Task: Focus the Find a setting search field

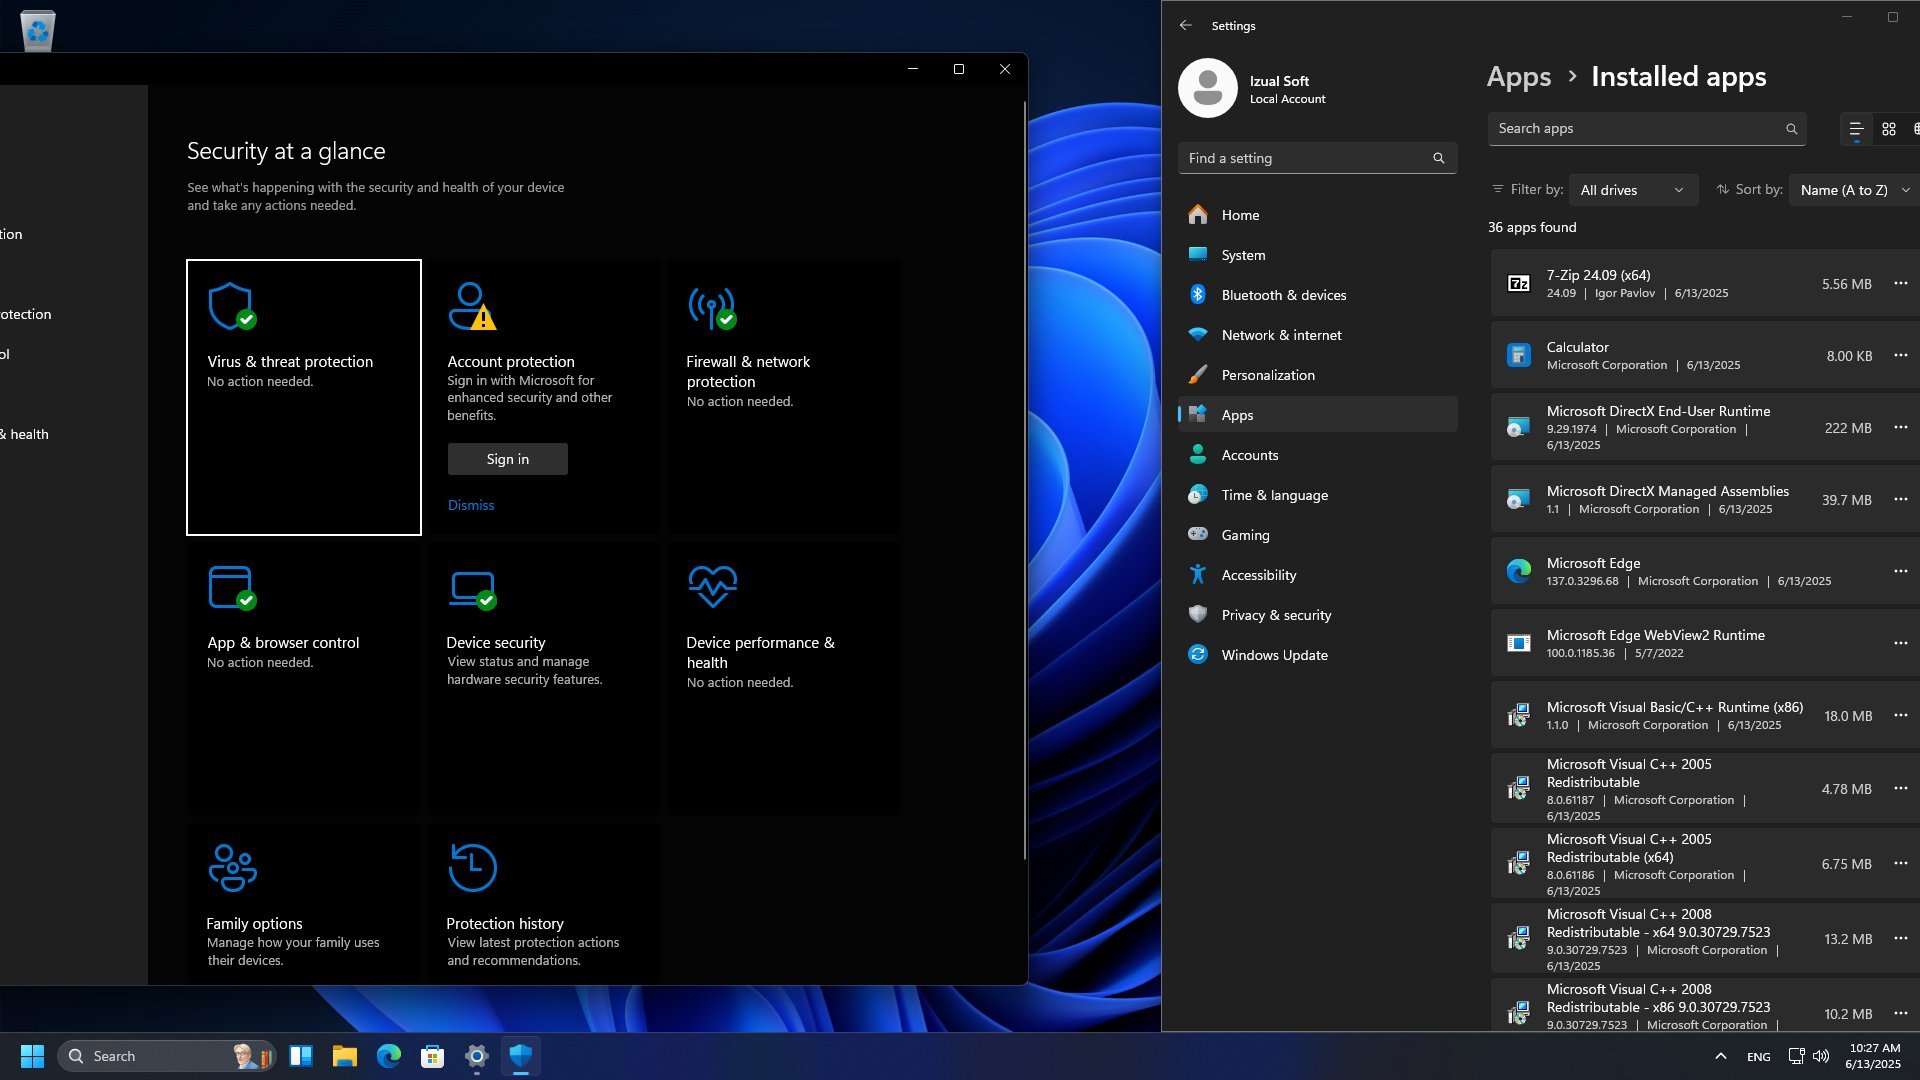Action: 1317,158
